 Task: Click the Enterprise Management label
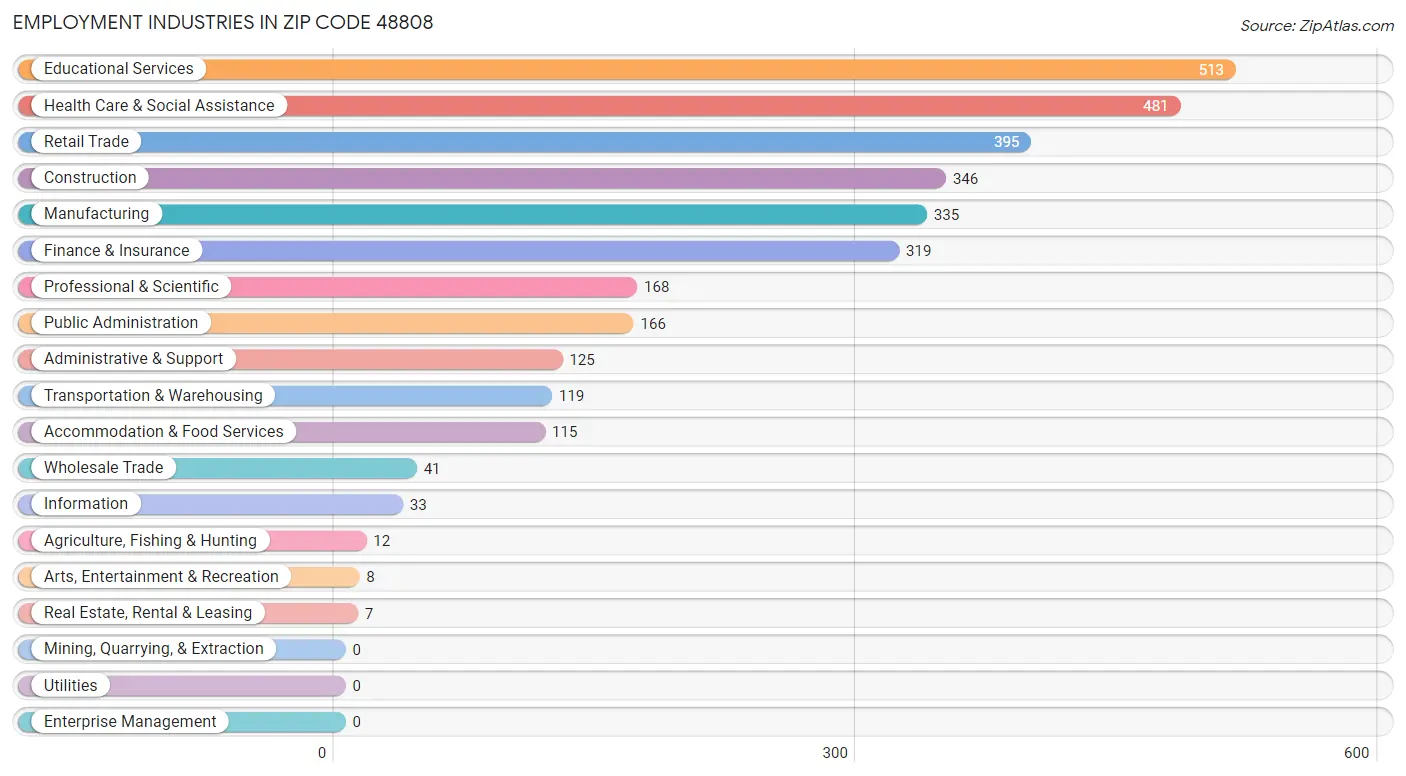tap(130, 721)
